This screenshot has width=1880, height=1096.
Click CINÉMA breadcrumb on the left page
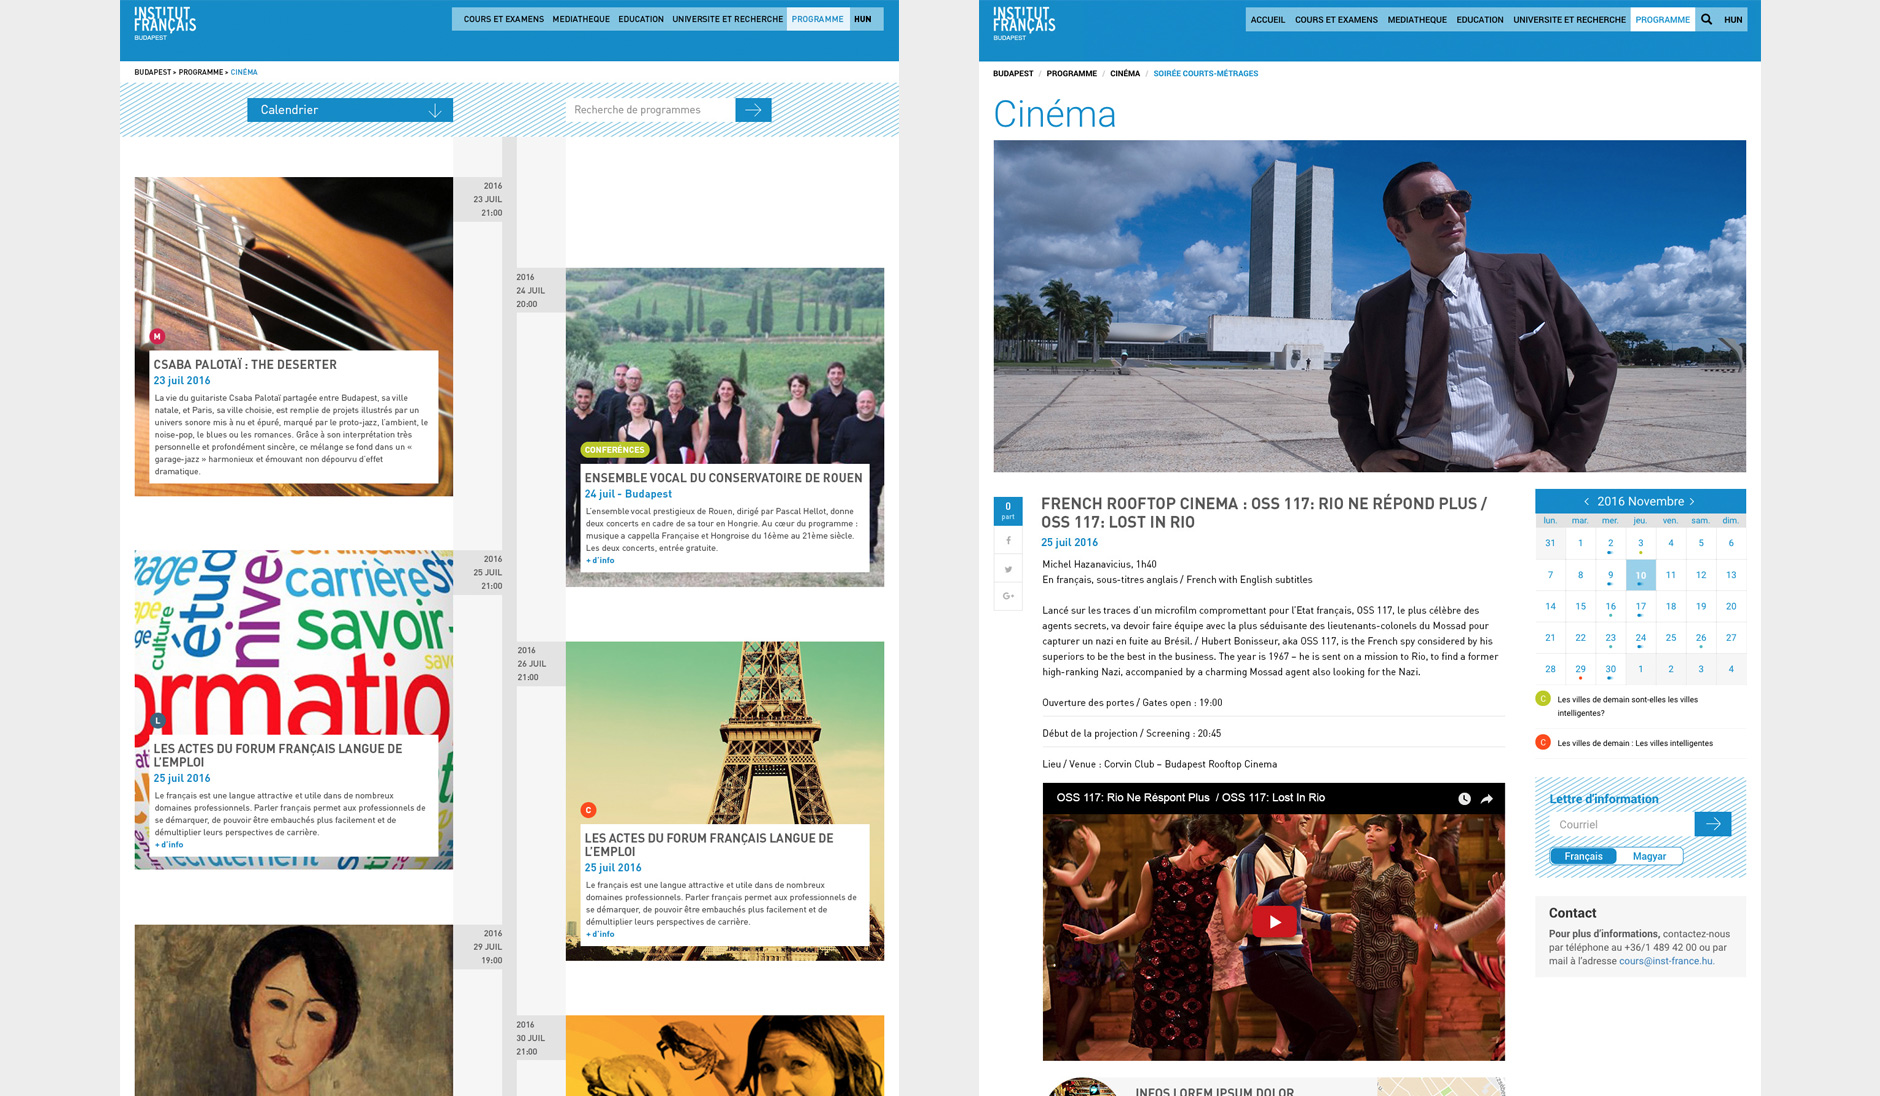244,72
